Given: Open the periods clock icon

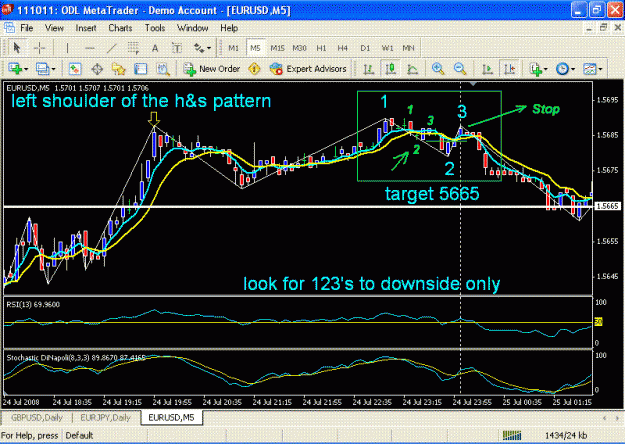Looking at the screenshot, I should (562, 69).
